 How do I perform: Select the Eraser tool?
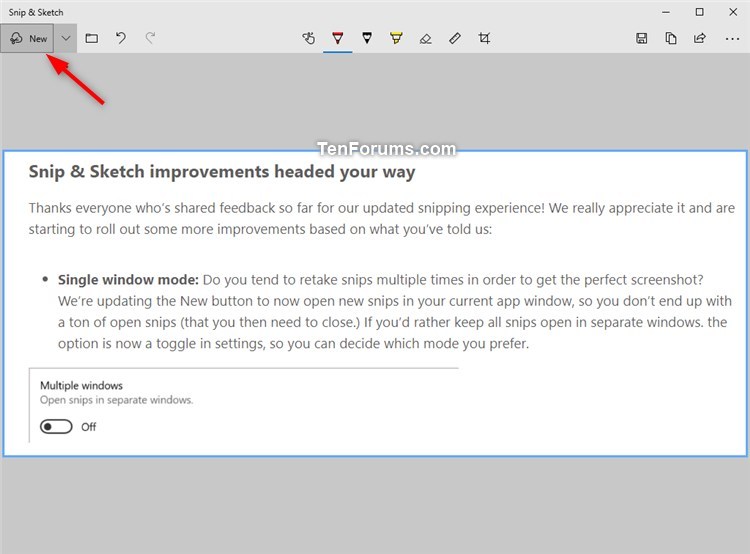(x=425, y=38)
